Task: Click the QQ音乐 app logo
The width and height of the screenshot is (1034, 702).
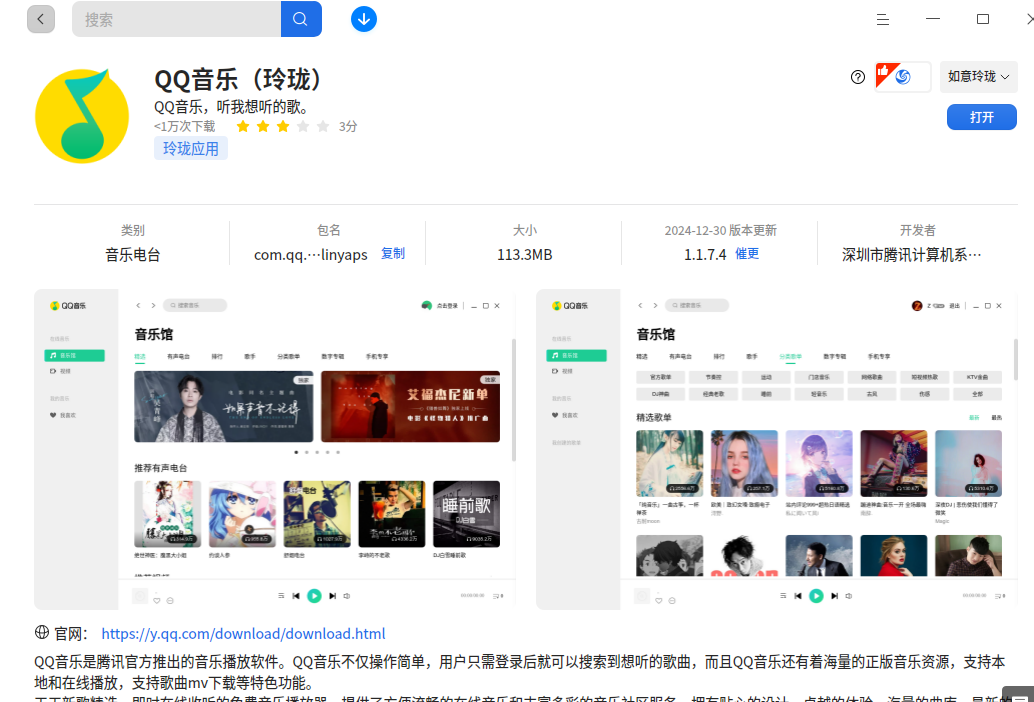Action: 82,116
